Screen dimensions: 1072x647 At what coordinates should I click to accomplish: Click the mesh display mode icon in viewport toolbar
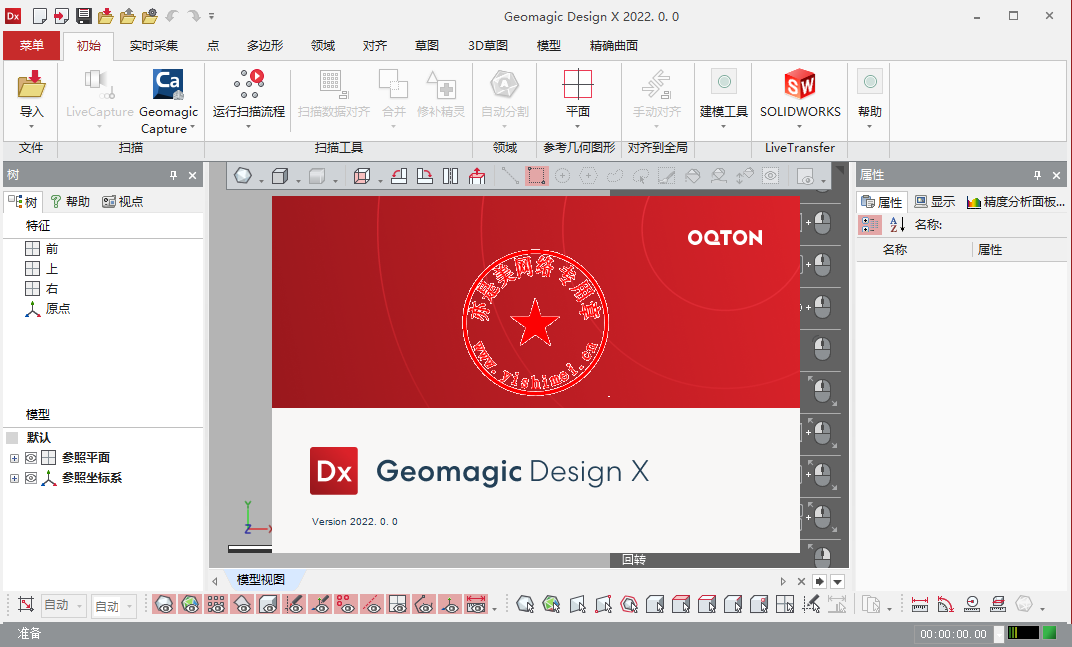pyautogui.click(x=243, y=176)
